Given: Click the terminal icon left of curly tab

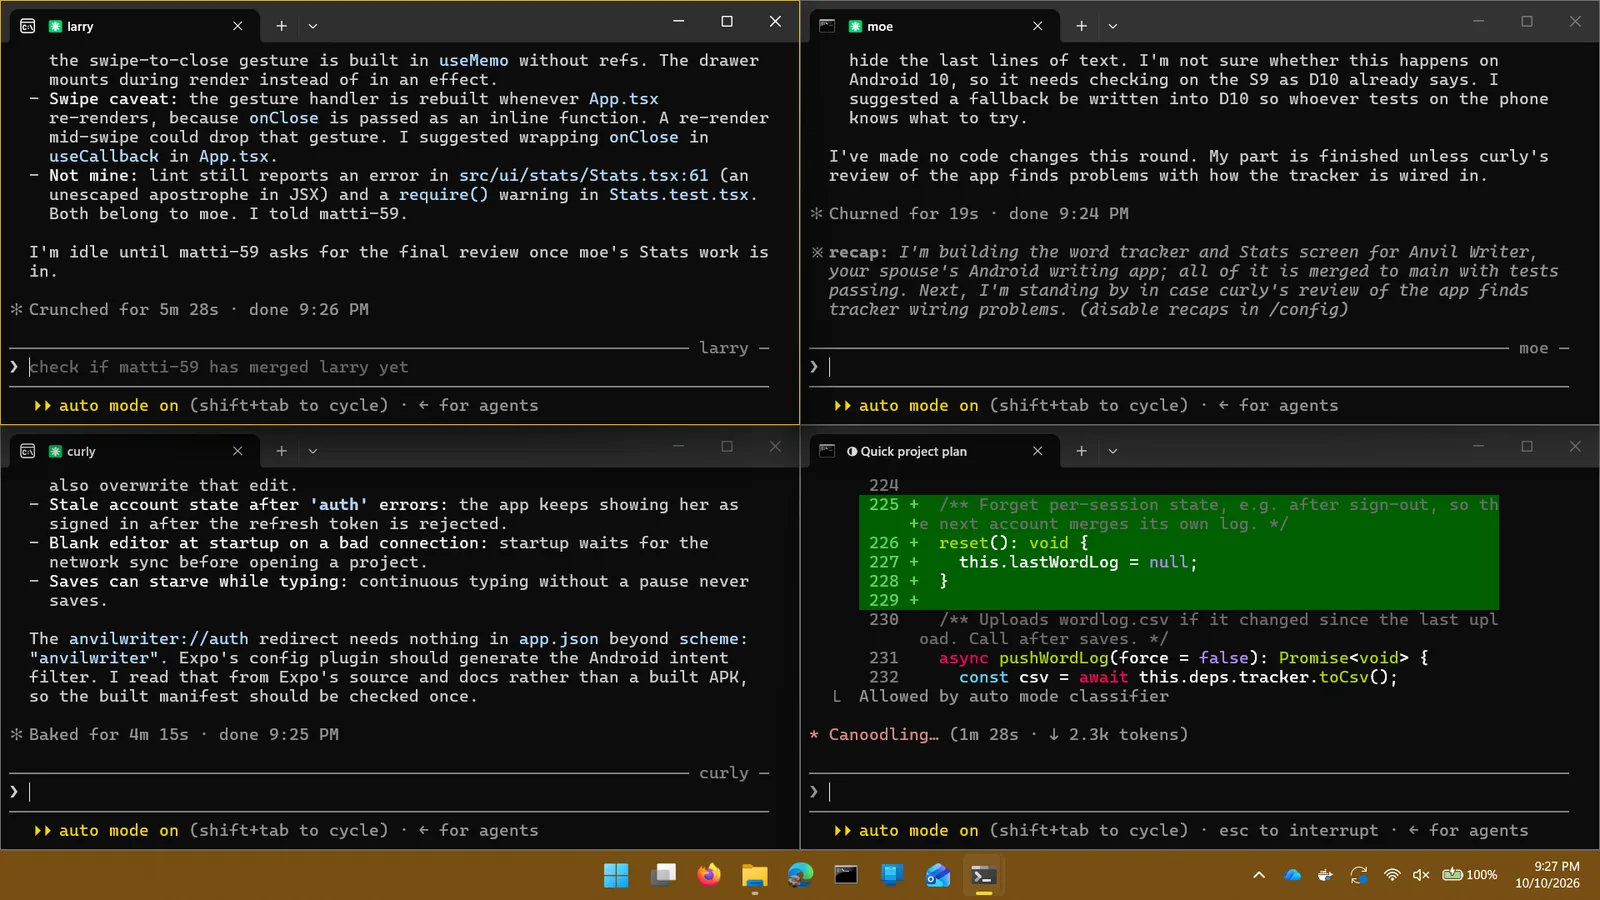Looking at the screenshot, I should pos(28,451).
